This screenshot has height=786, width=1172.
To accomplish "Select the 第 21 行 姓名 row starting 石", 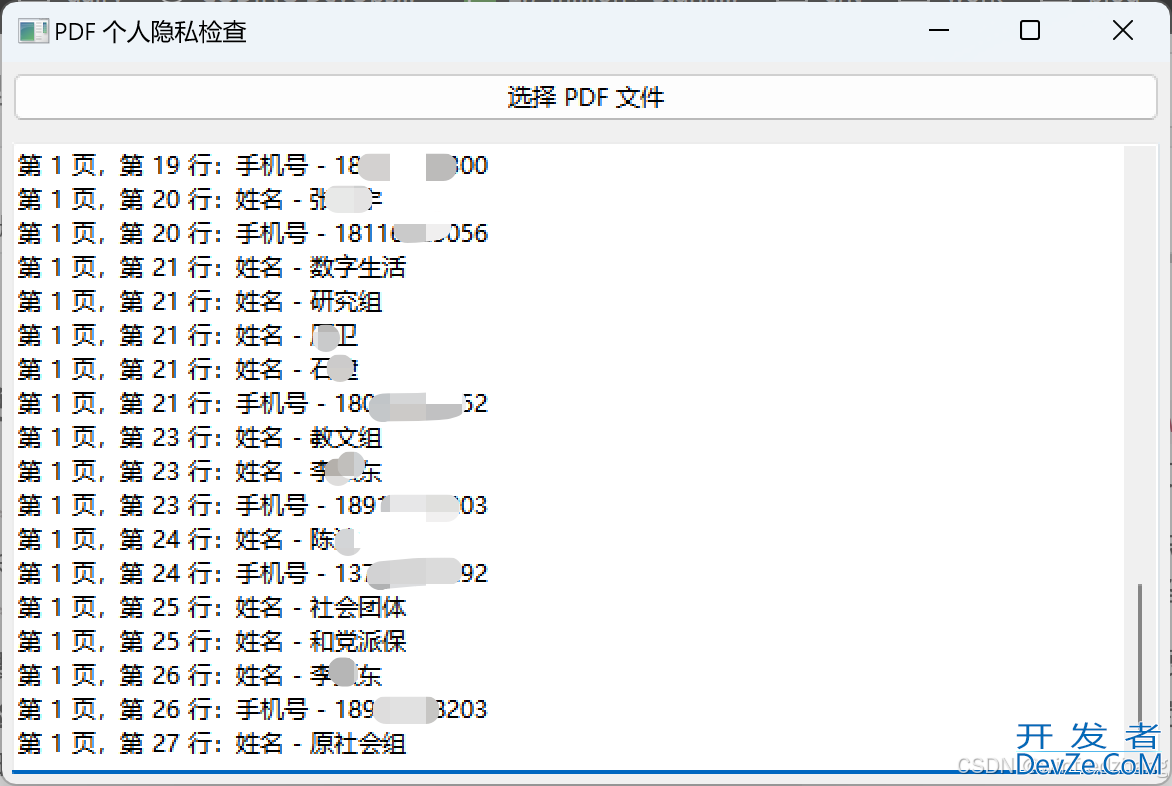I will click(x=188, y=370).
